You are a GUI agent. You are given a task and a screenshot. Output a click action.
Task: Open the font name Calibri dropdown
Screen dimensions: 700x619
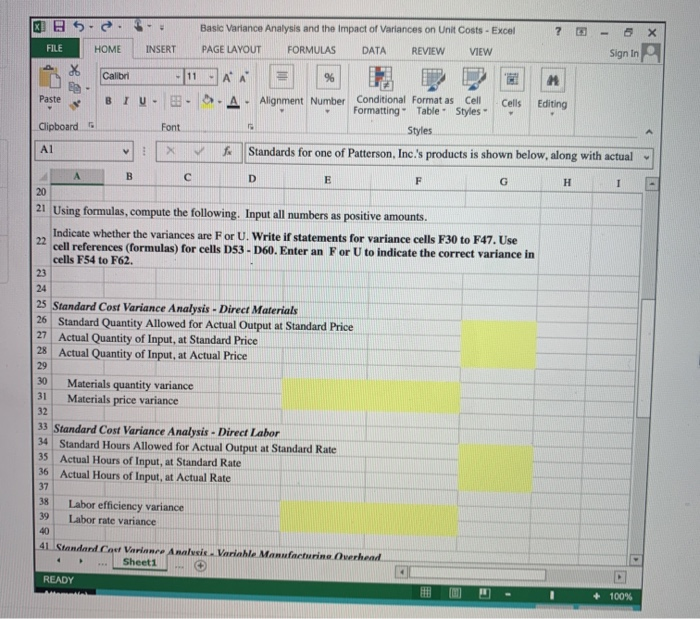(178, 77)
